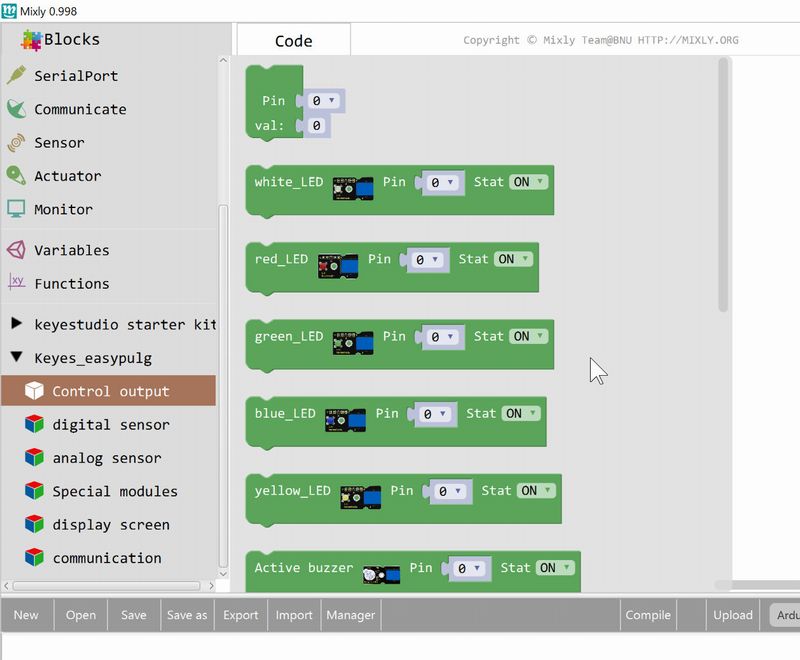Screen dimensions: 800x660
Task: Open Pin dropdown on blue_LED block
Action: coord(435,414)
